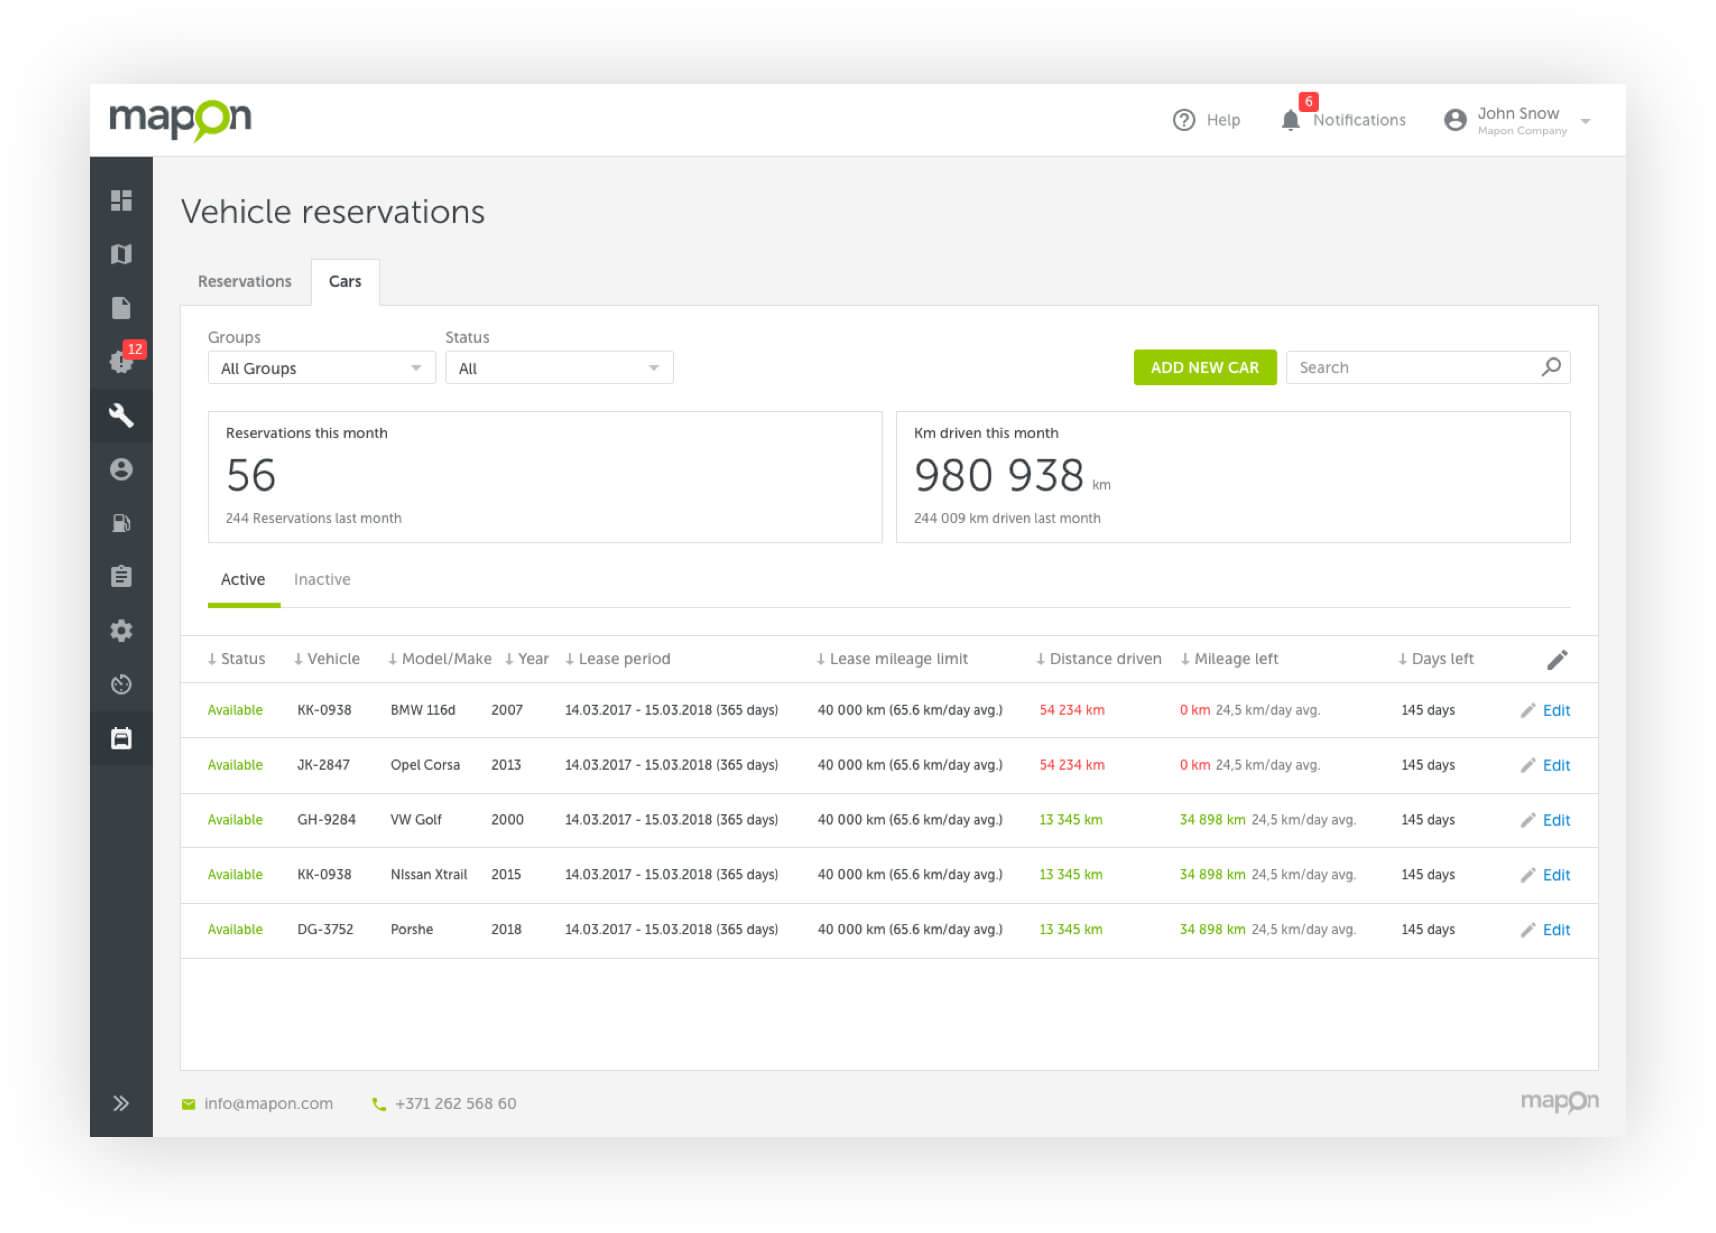
Task: Sort the table by Status column
Action: pyautogui.click(x=236, y=659)
